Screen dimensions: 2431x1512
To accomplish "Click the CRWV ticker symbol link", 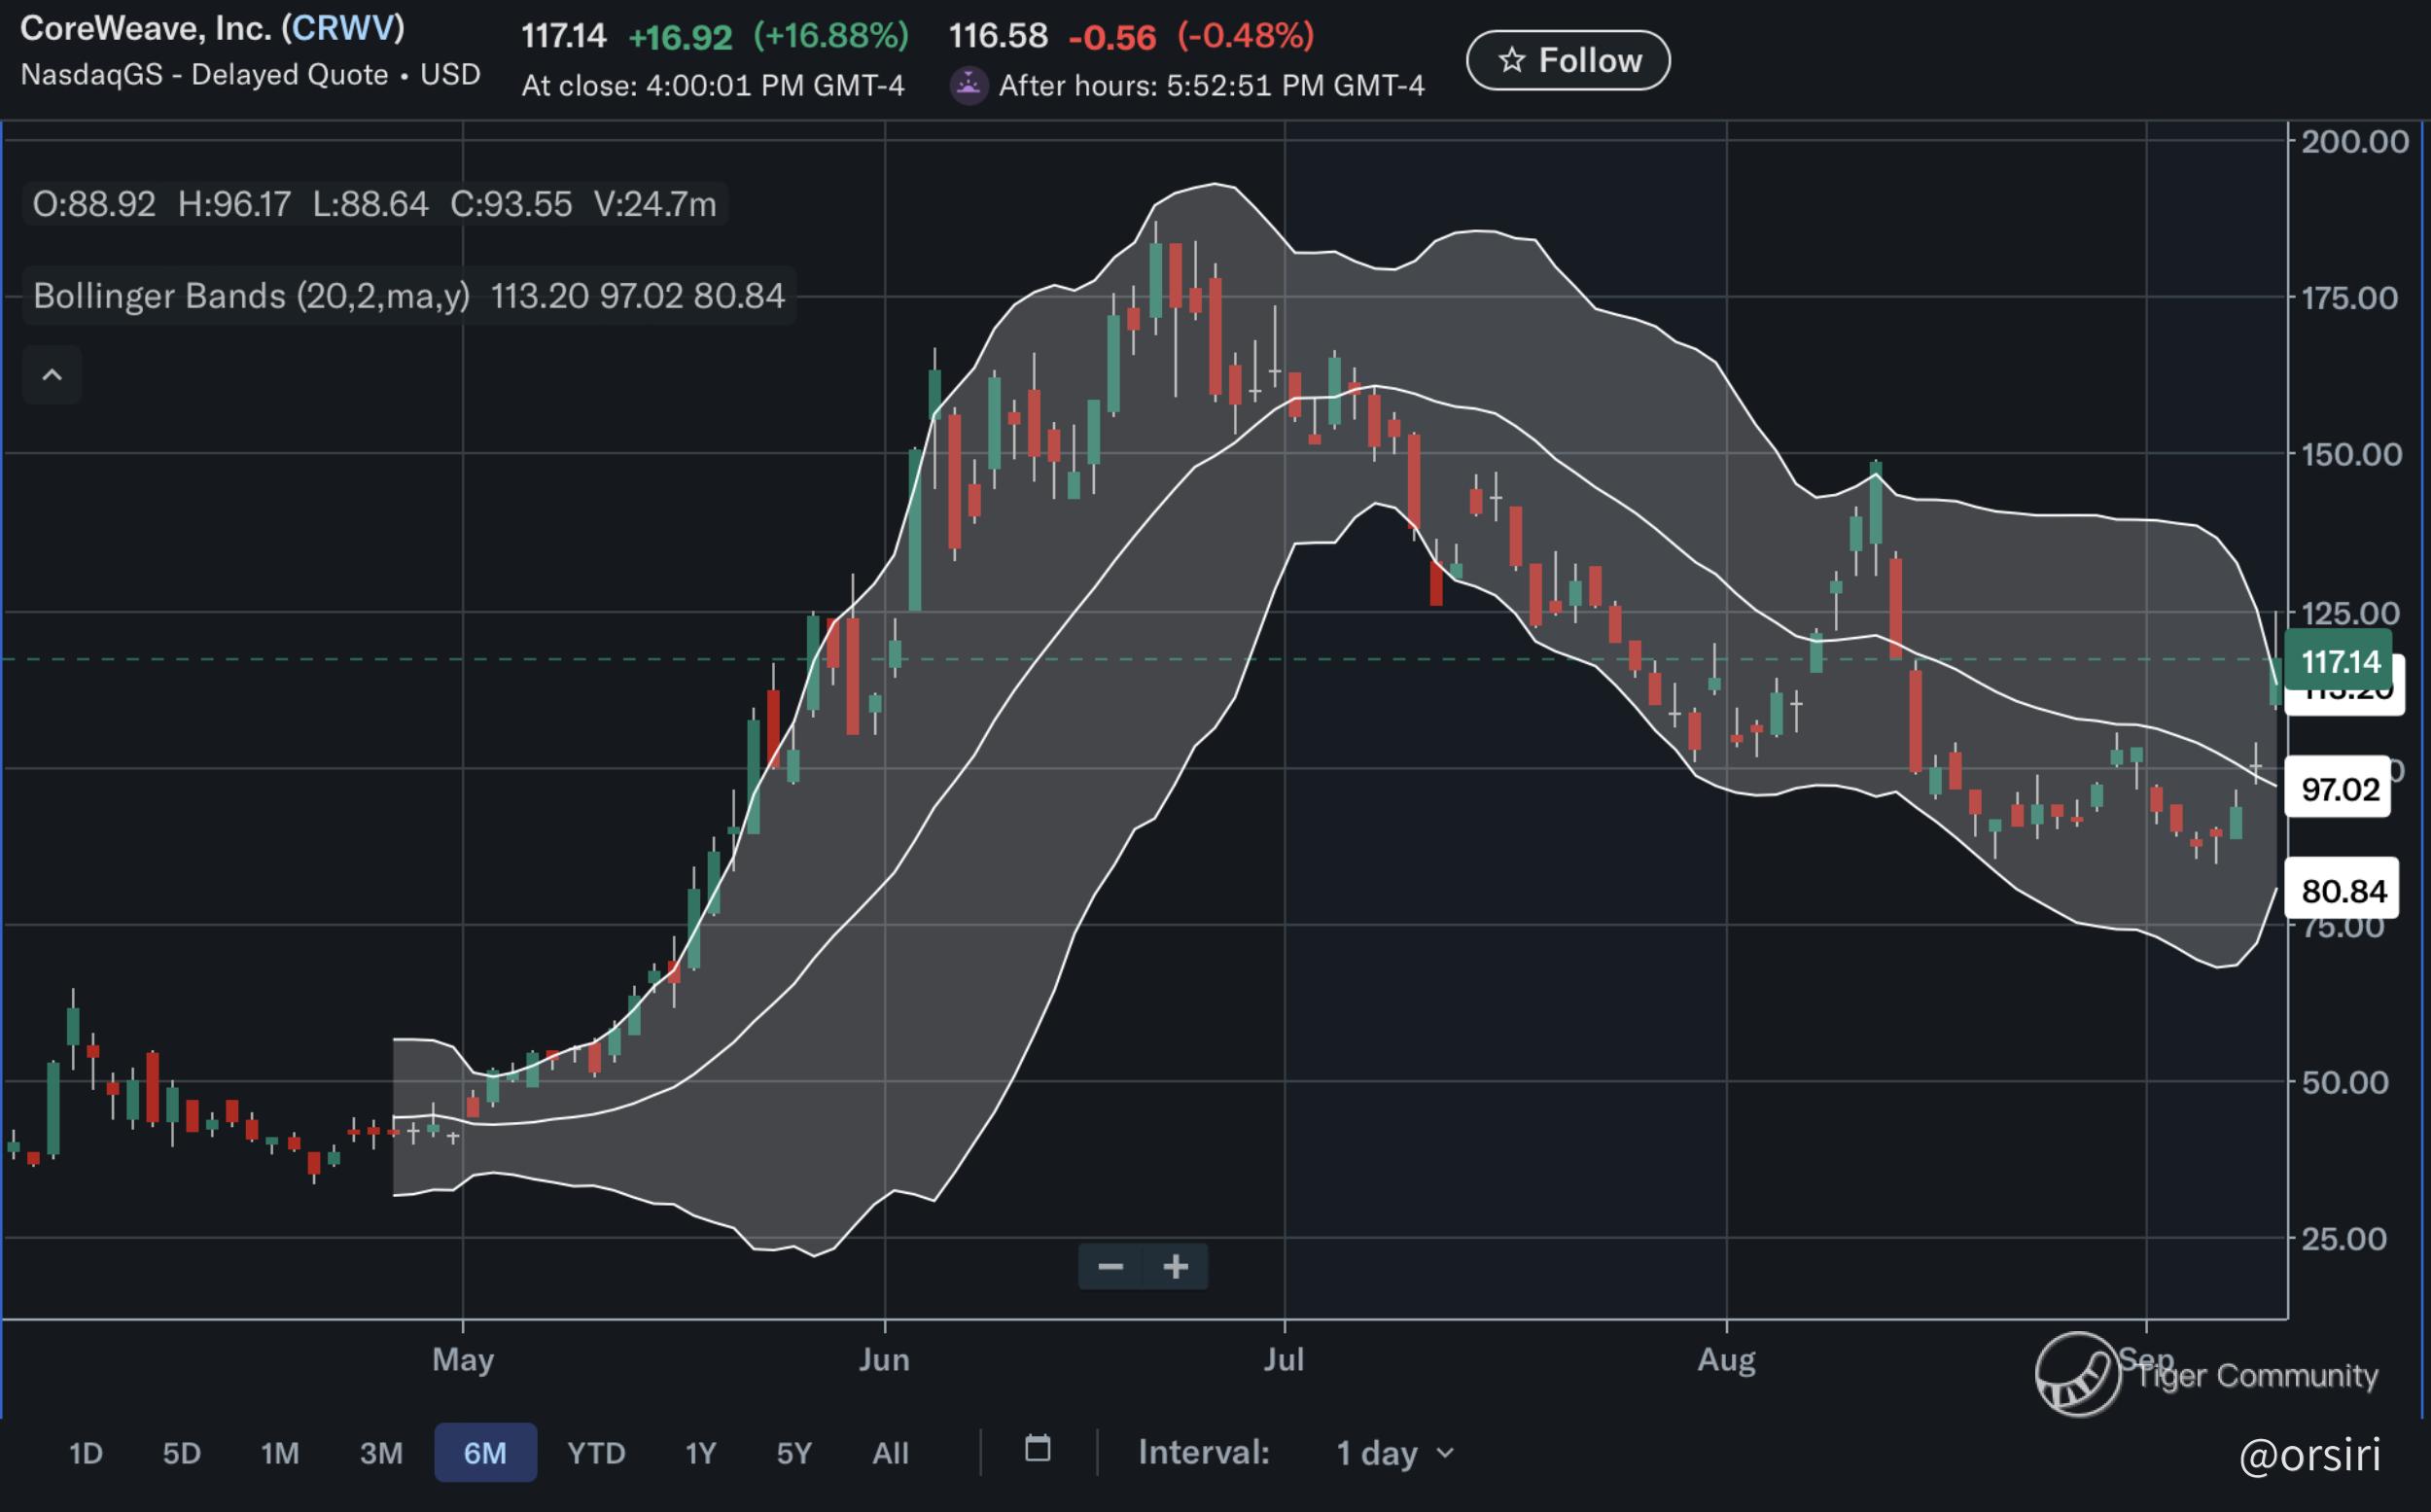I will pos(343,28).
